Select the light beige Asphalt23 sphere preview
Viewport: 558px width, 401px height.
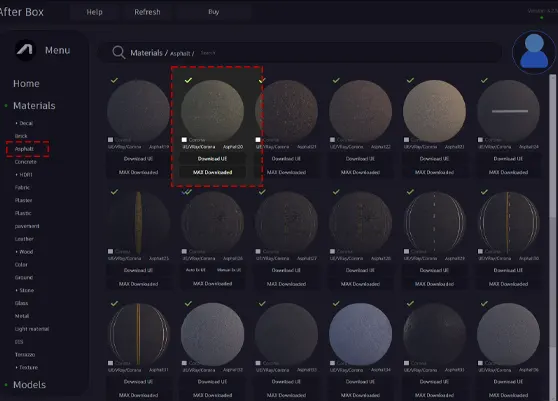pyautogui.click(x=434, y=111)
